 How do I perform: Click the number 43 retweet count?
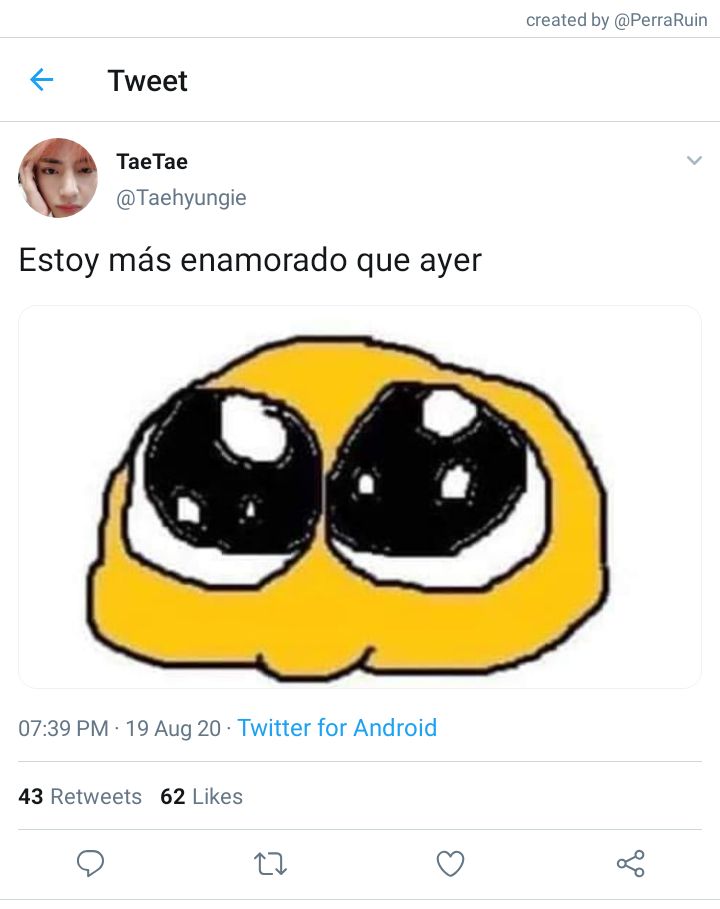(31, 797)
